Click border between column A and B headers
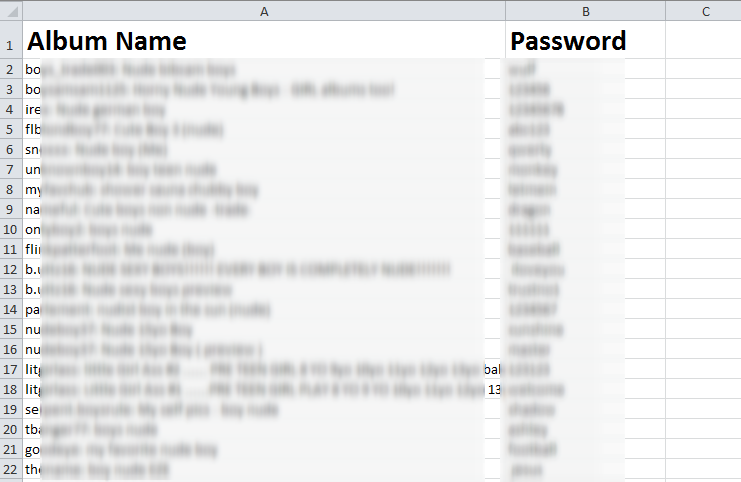The width and height of the screenshot is (741, 482). pyautogui.click(x=506, y=11)
